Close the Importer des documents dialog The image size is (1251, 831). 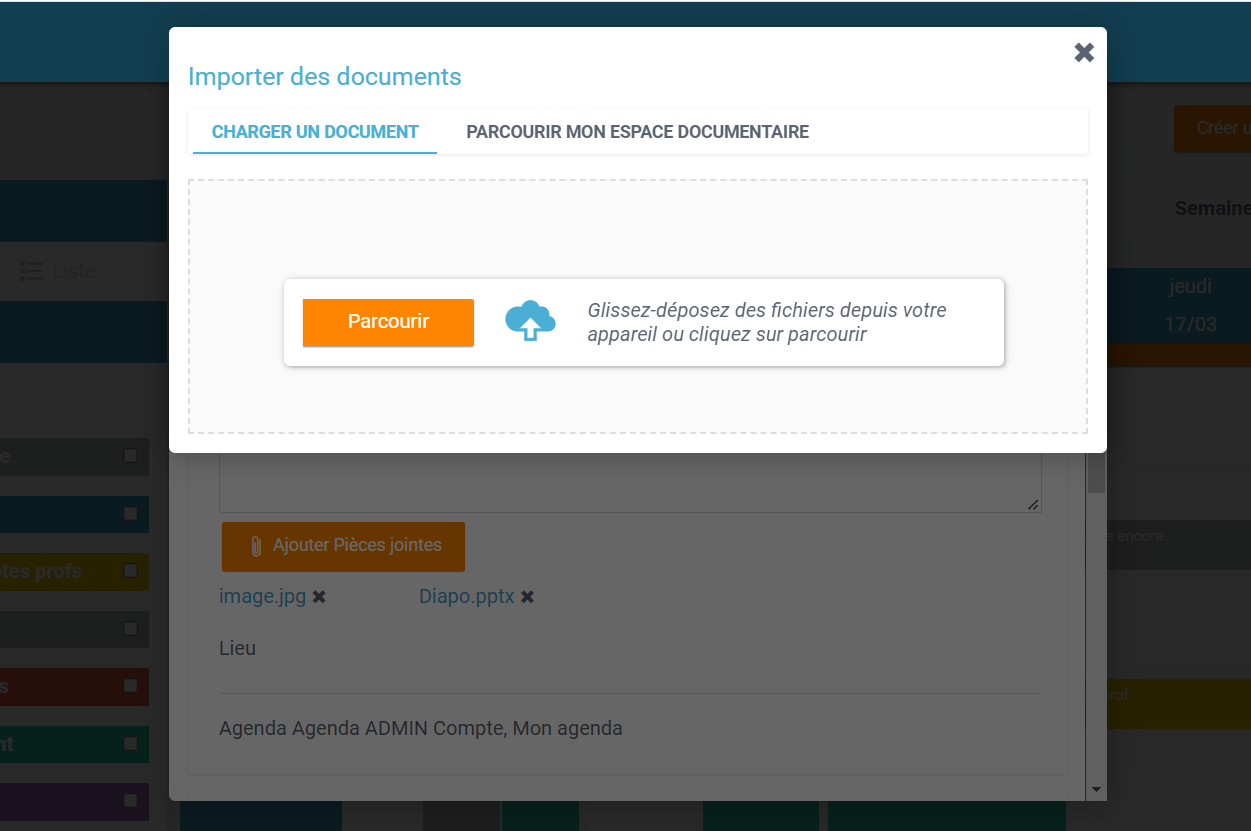click(1084, 53)
